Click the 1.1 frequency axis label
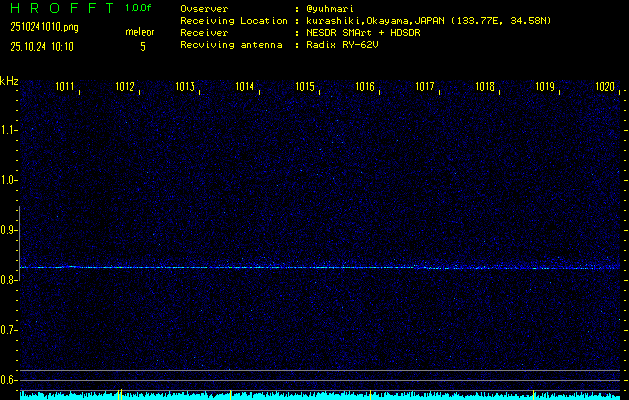 click(9, 130)
